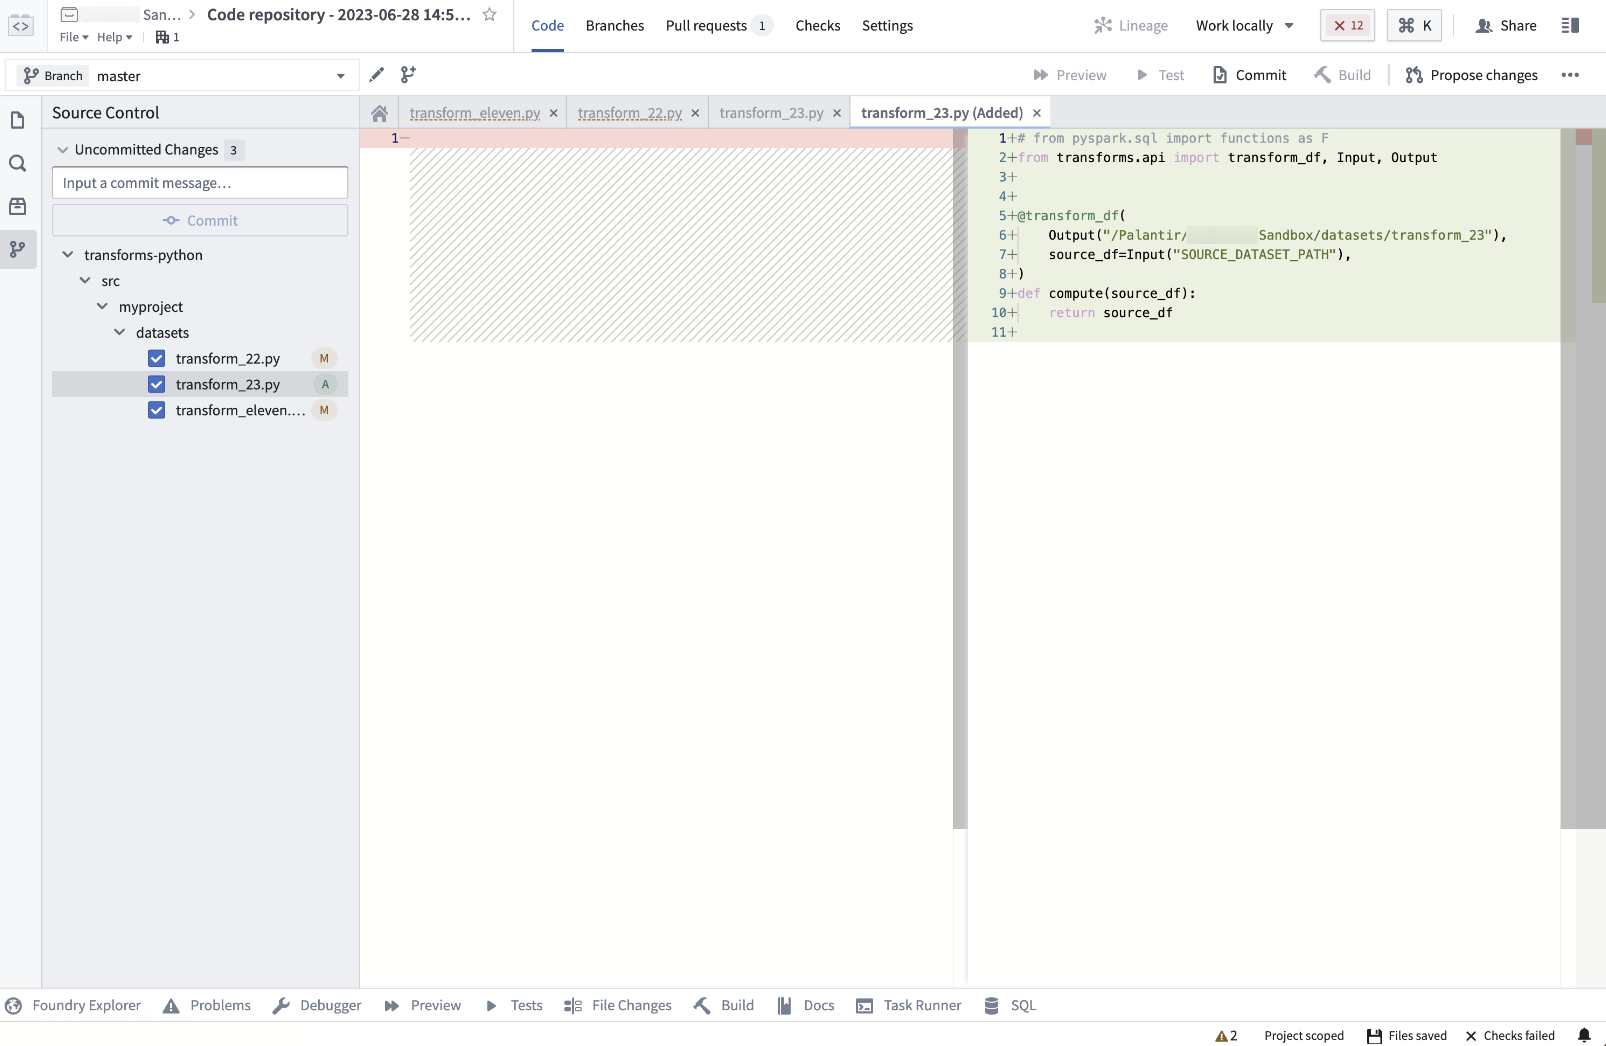Open the master branch dropdown
1606x1046 pixels.
(184, 76)
